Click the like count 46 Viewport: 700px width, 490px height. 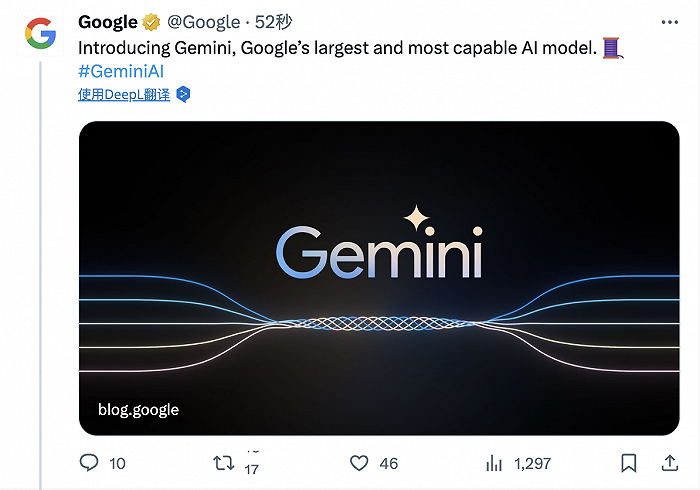(x=389, y=463)
